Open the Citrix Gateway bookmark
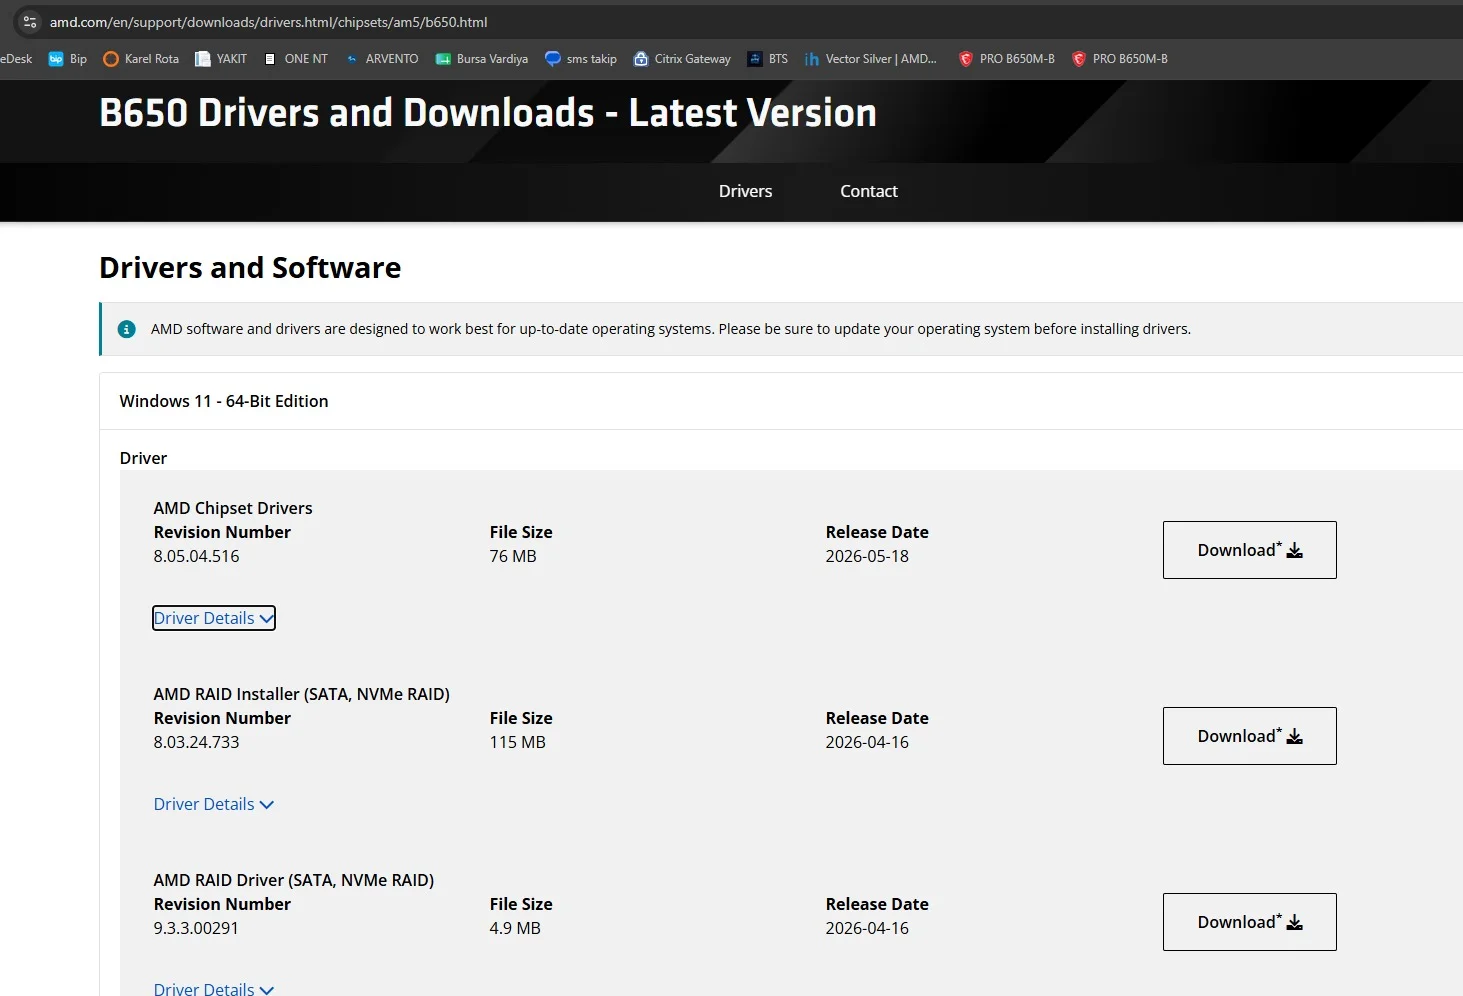This screenshot has height=996, width=1463. [x=682, y=59]
